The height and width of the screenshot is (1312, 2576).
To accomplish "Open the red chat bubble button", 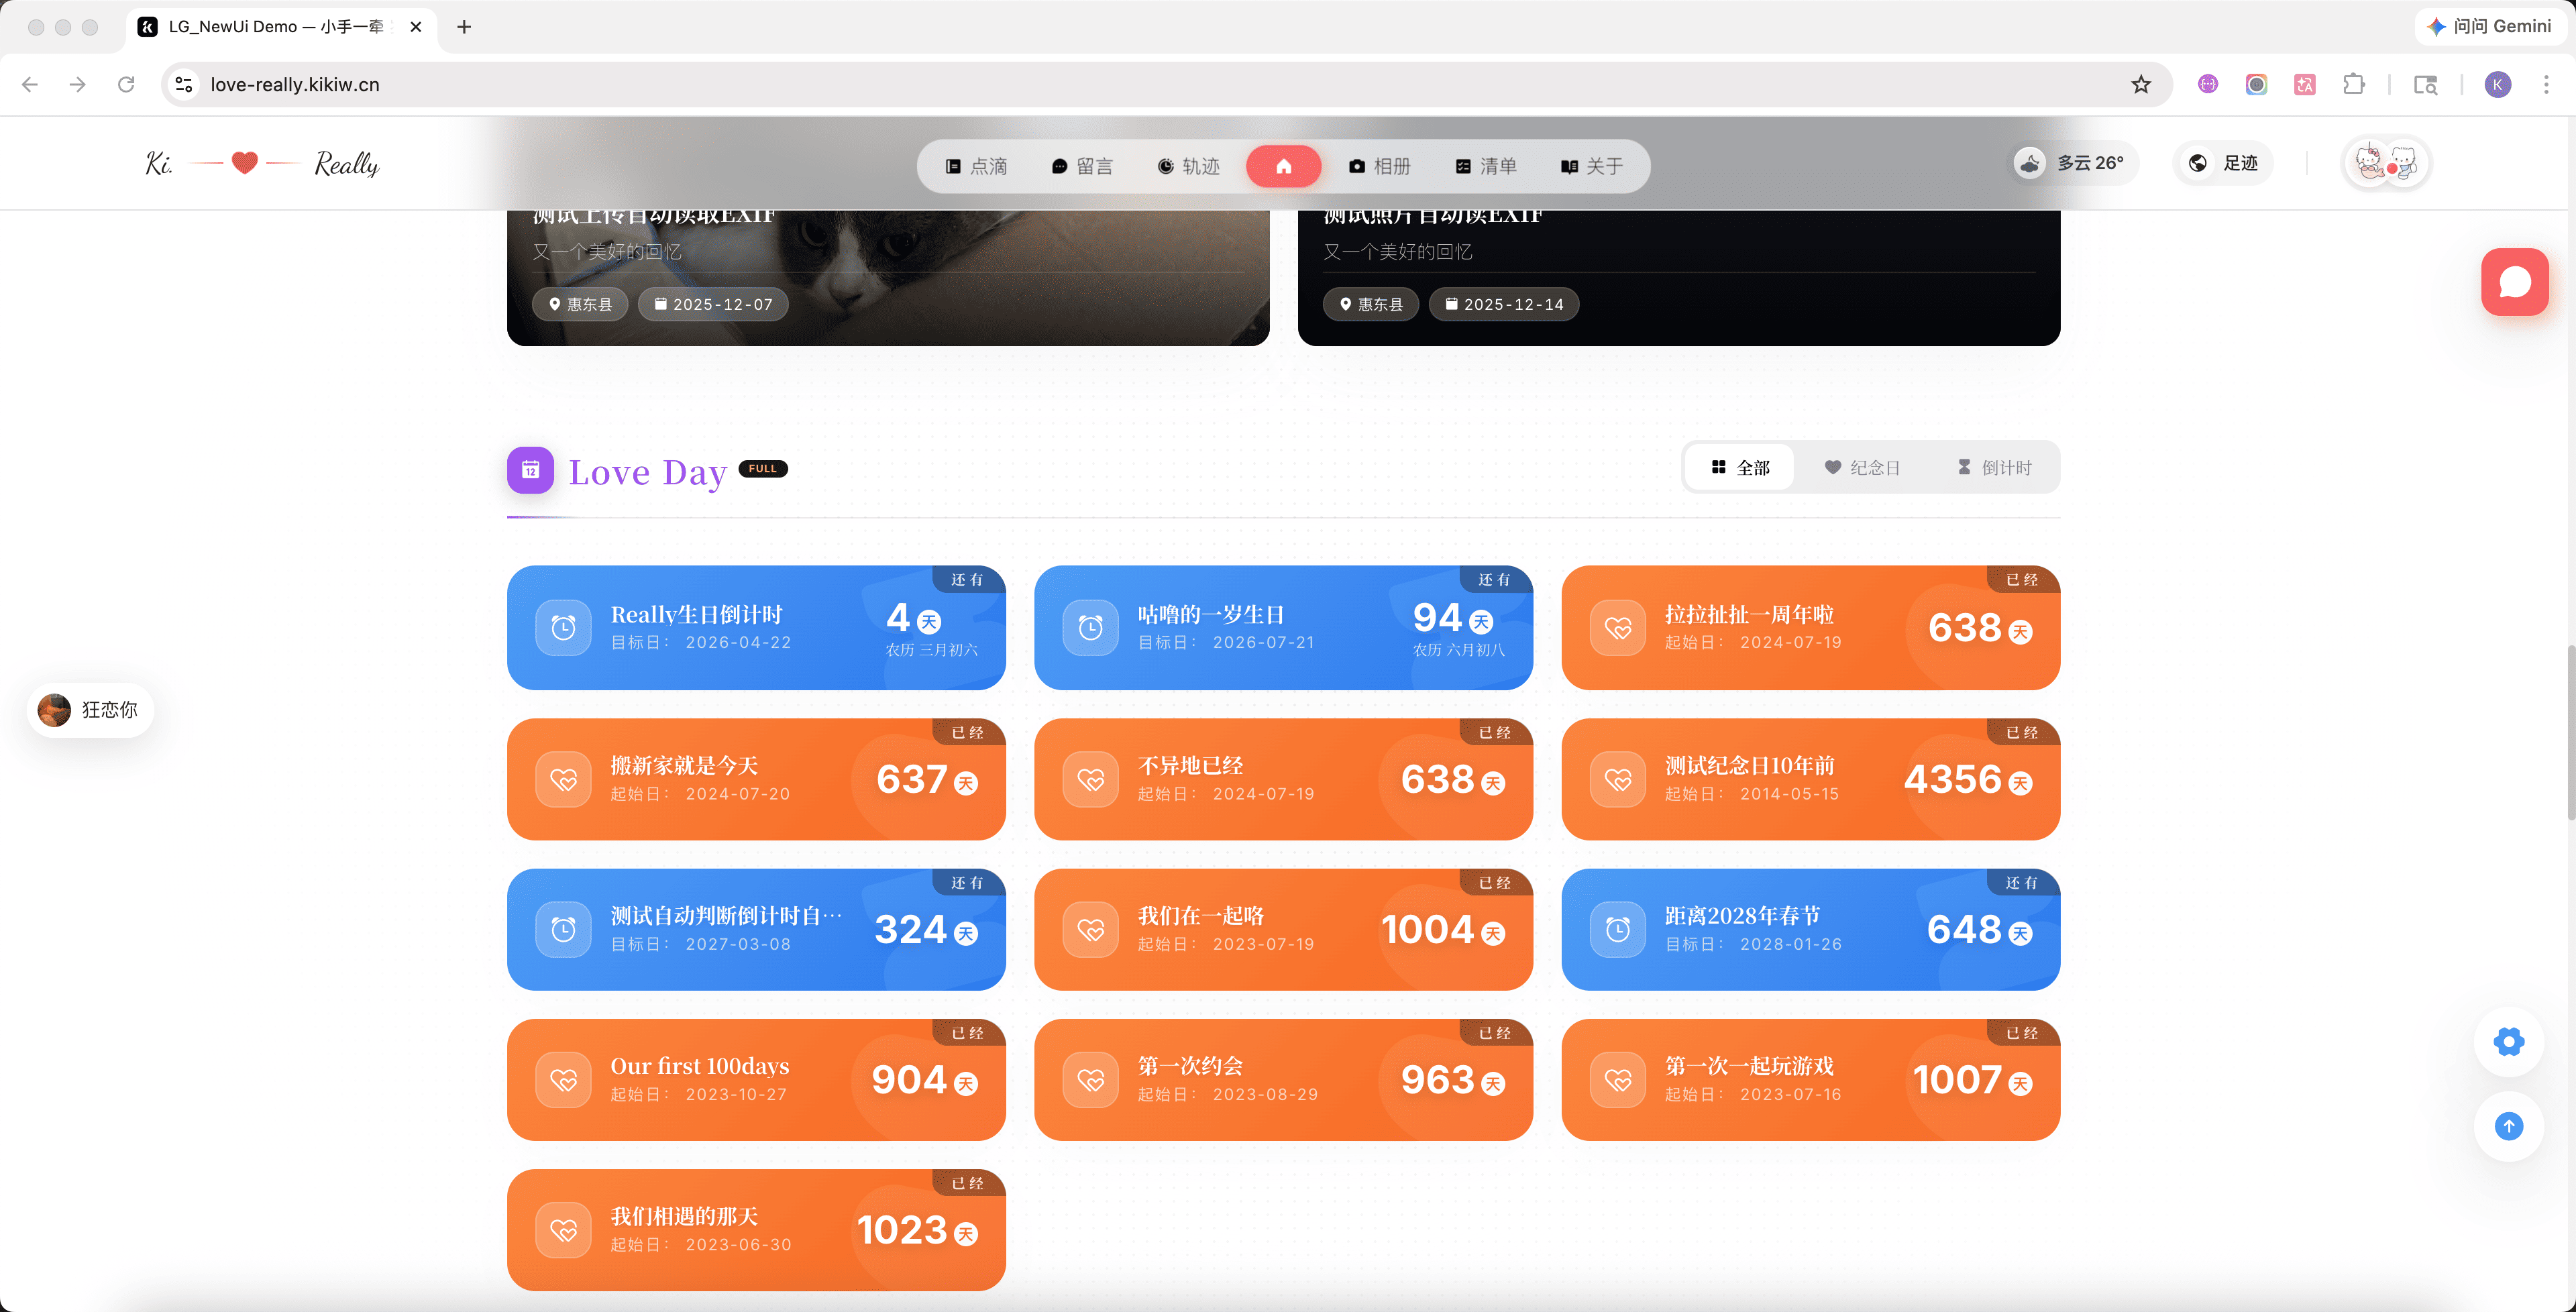I will pyautogui.click(x=2514, y=282).
